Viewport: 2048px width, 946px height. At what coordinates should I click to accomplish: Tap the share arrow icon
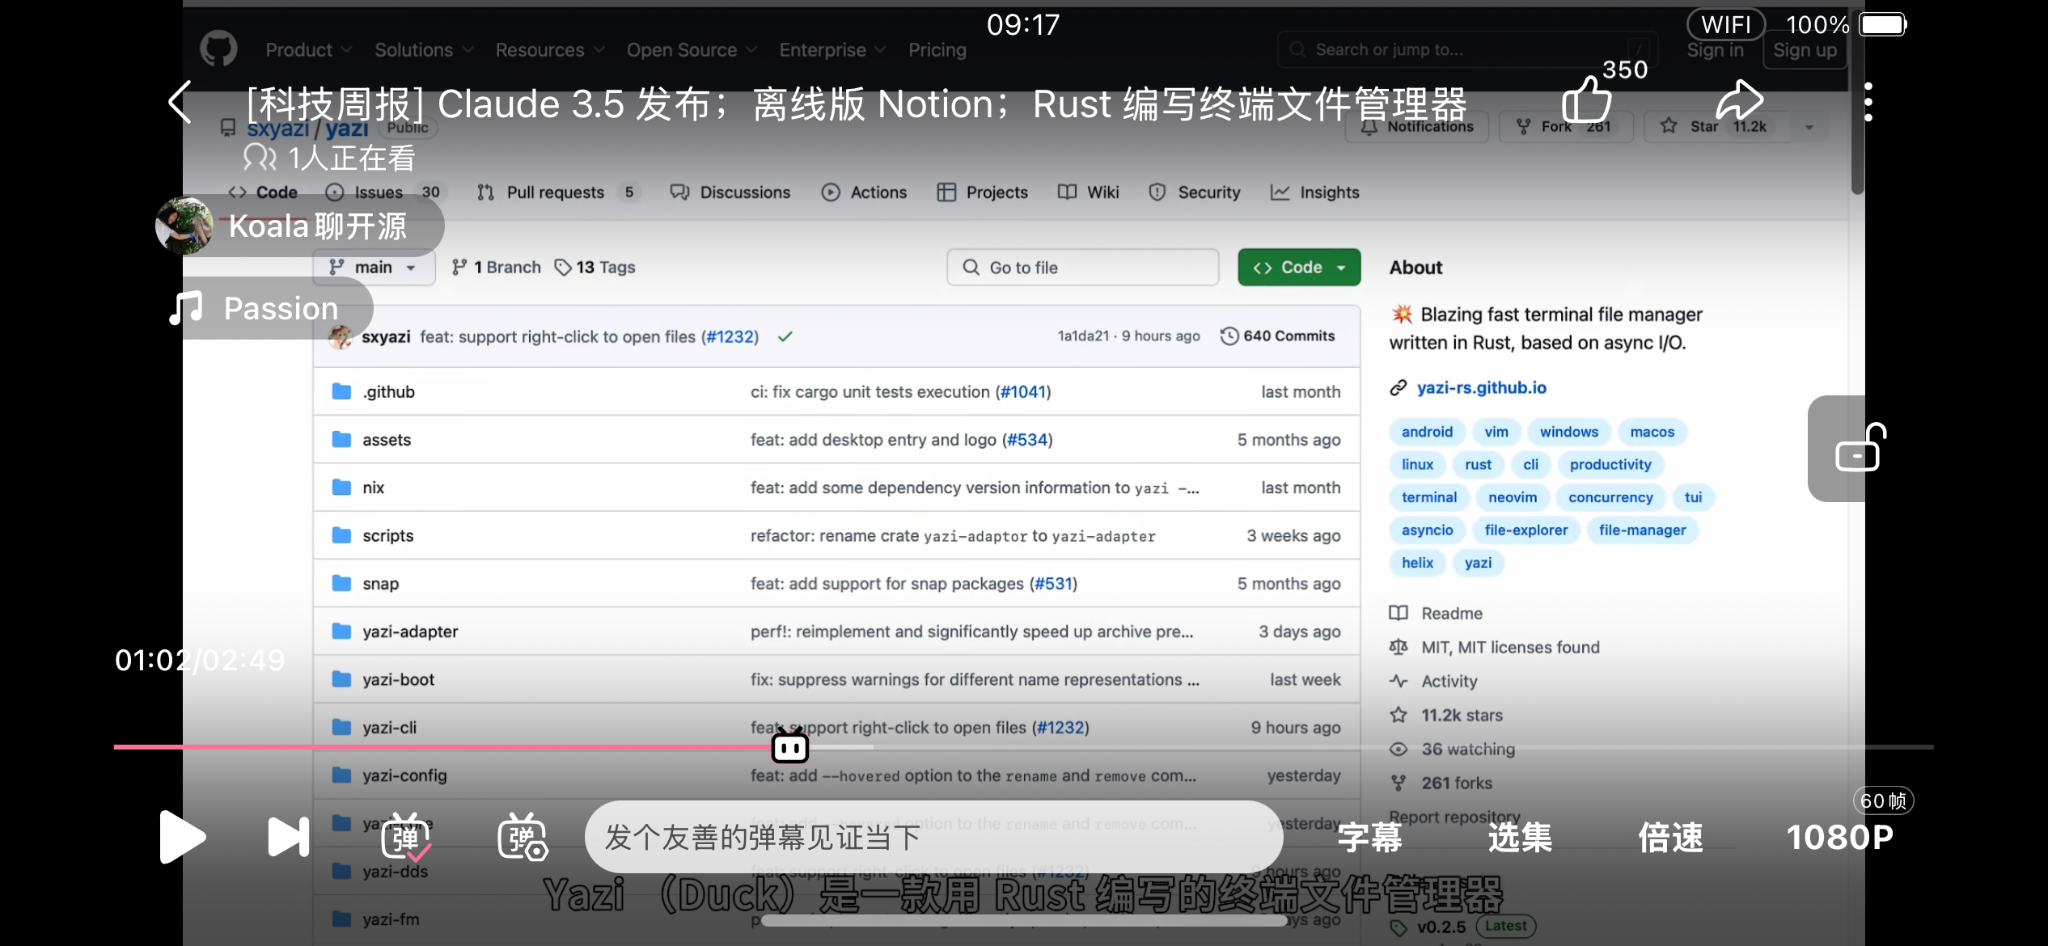(1739, 101)
